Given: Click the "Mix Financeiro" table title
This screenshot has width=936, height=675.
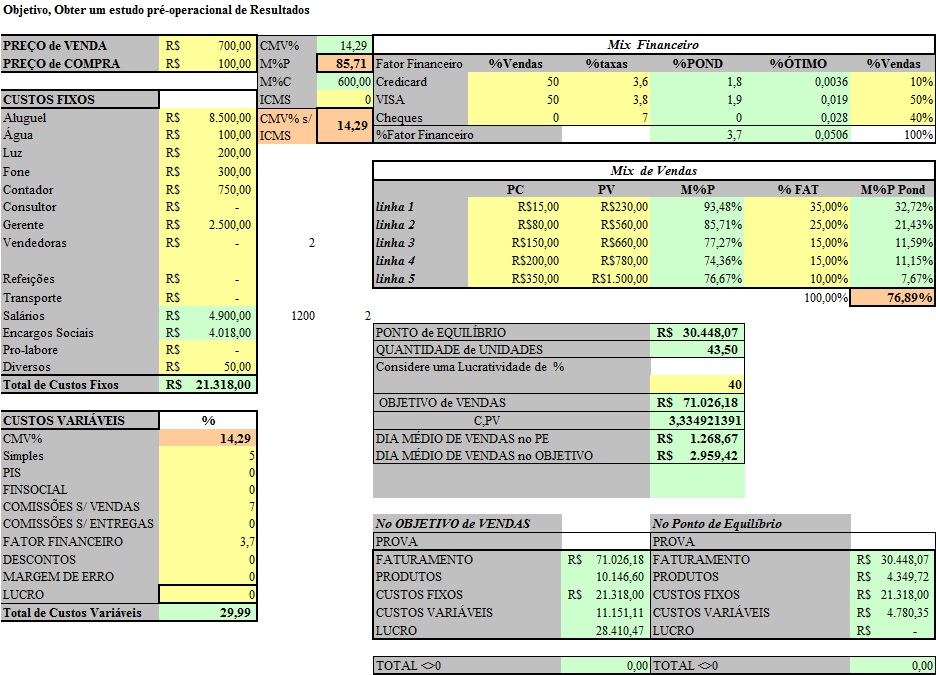Looking at the screenshot, I should (653, 45).
